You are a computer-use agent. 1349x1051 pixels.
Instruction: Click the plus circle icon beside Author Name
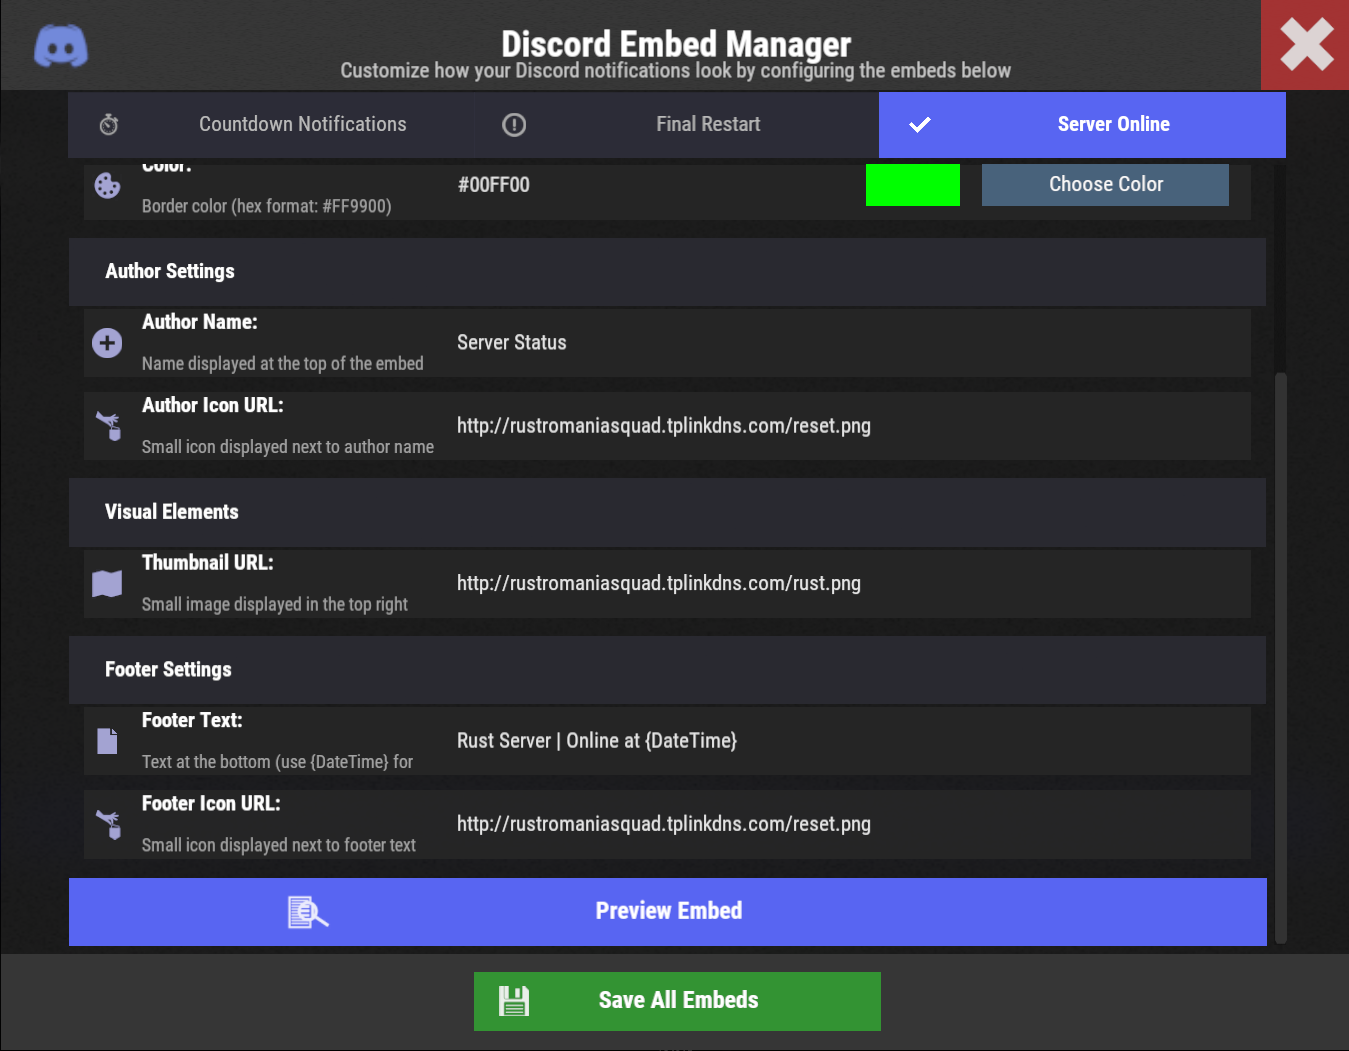point(107,343)
